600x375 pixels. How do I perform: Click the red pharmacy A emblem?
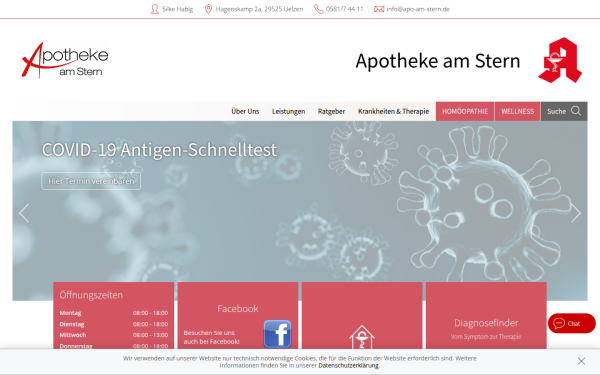pyautogui.click(x=560, y=60)
